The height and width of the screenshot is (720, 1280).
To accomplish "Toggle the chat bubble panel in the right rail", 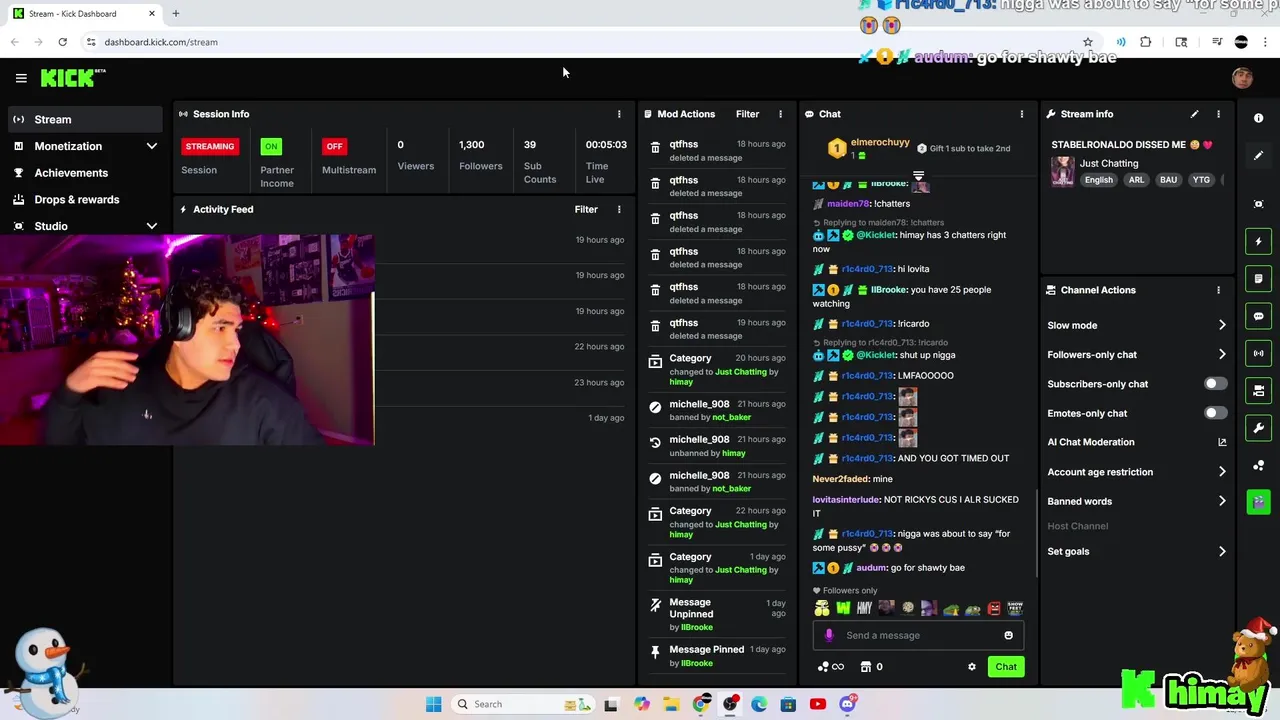I will click(1259, 316).
